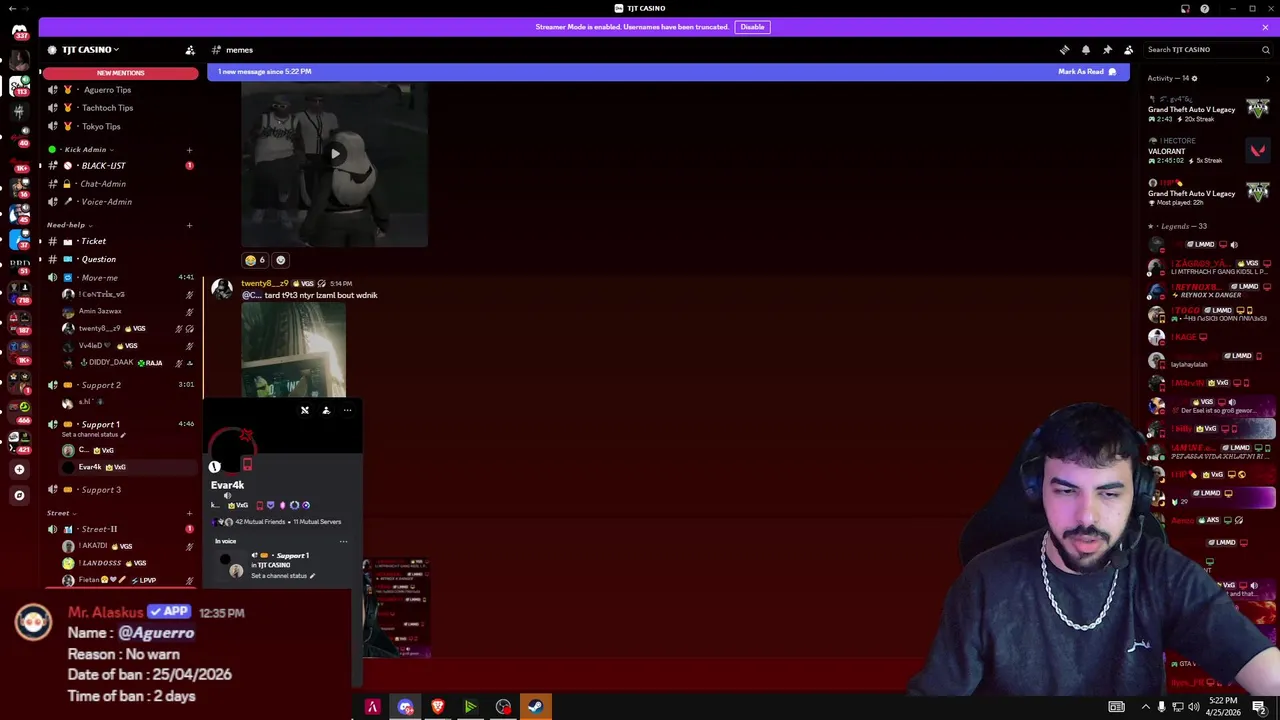Select voice user twenty8__z9 in Move-me

click(x=127, y=328)
